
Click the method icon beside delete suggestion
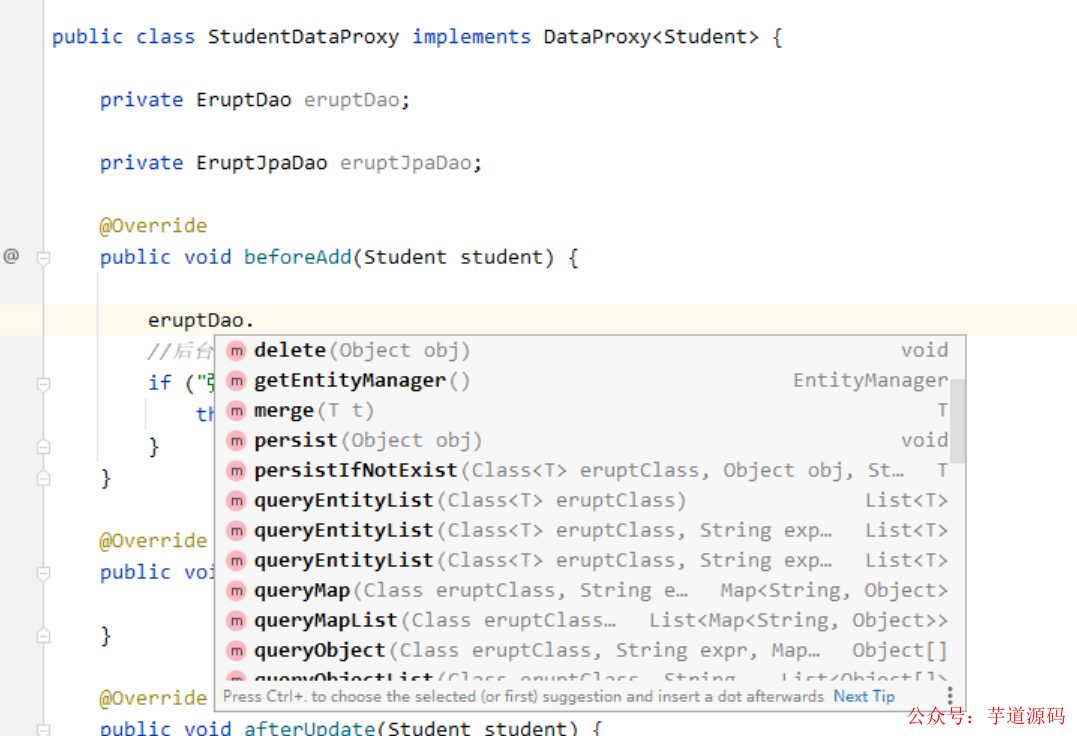pyautogui.click(x=236, y=351)
